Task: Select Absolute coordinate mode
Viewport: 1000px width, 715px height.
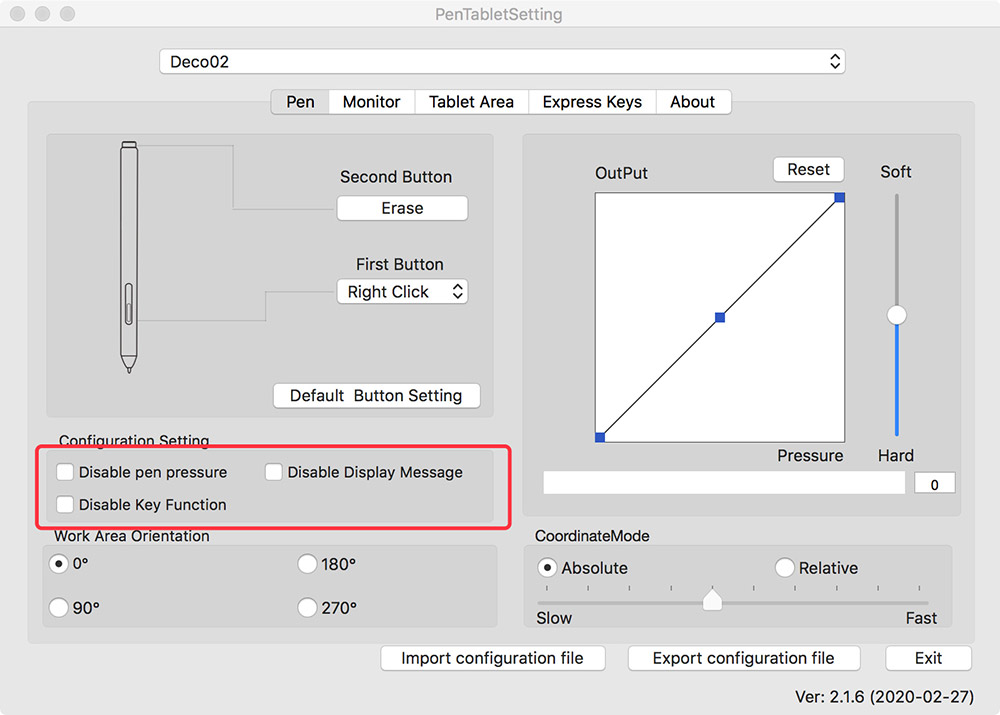Action: (x=547, y=568)
